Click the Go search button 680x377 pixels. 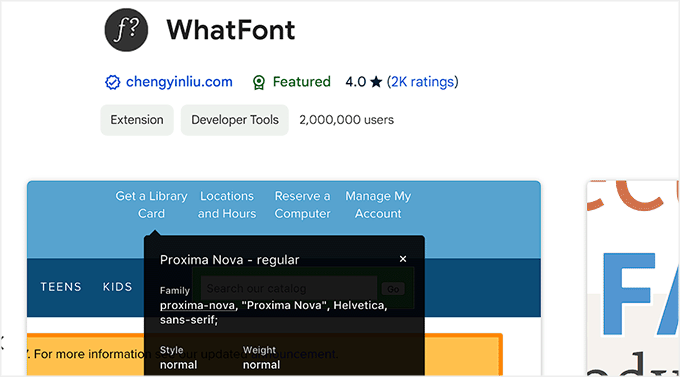pyautogui.click(x=393, y=289)
